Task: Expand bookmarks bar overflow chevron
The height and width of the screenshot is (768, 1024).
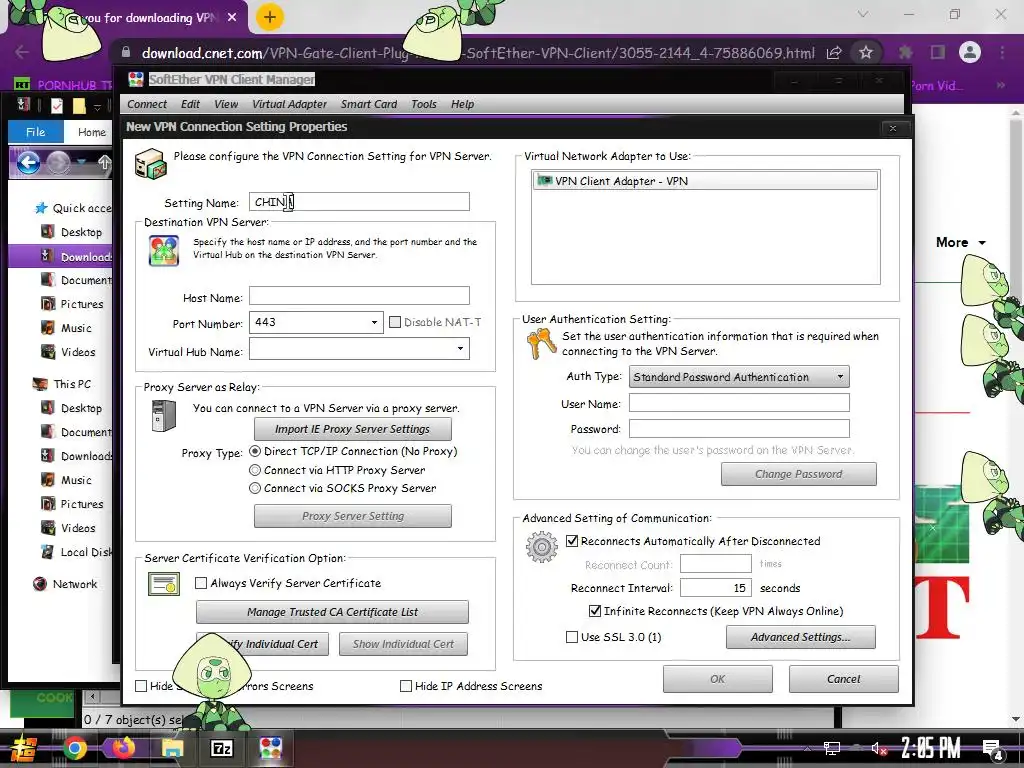Action: [999, 85]
